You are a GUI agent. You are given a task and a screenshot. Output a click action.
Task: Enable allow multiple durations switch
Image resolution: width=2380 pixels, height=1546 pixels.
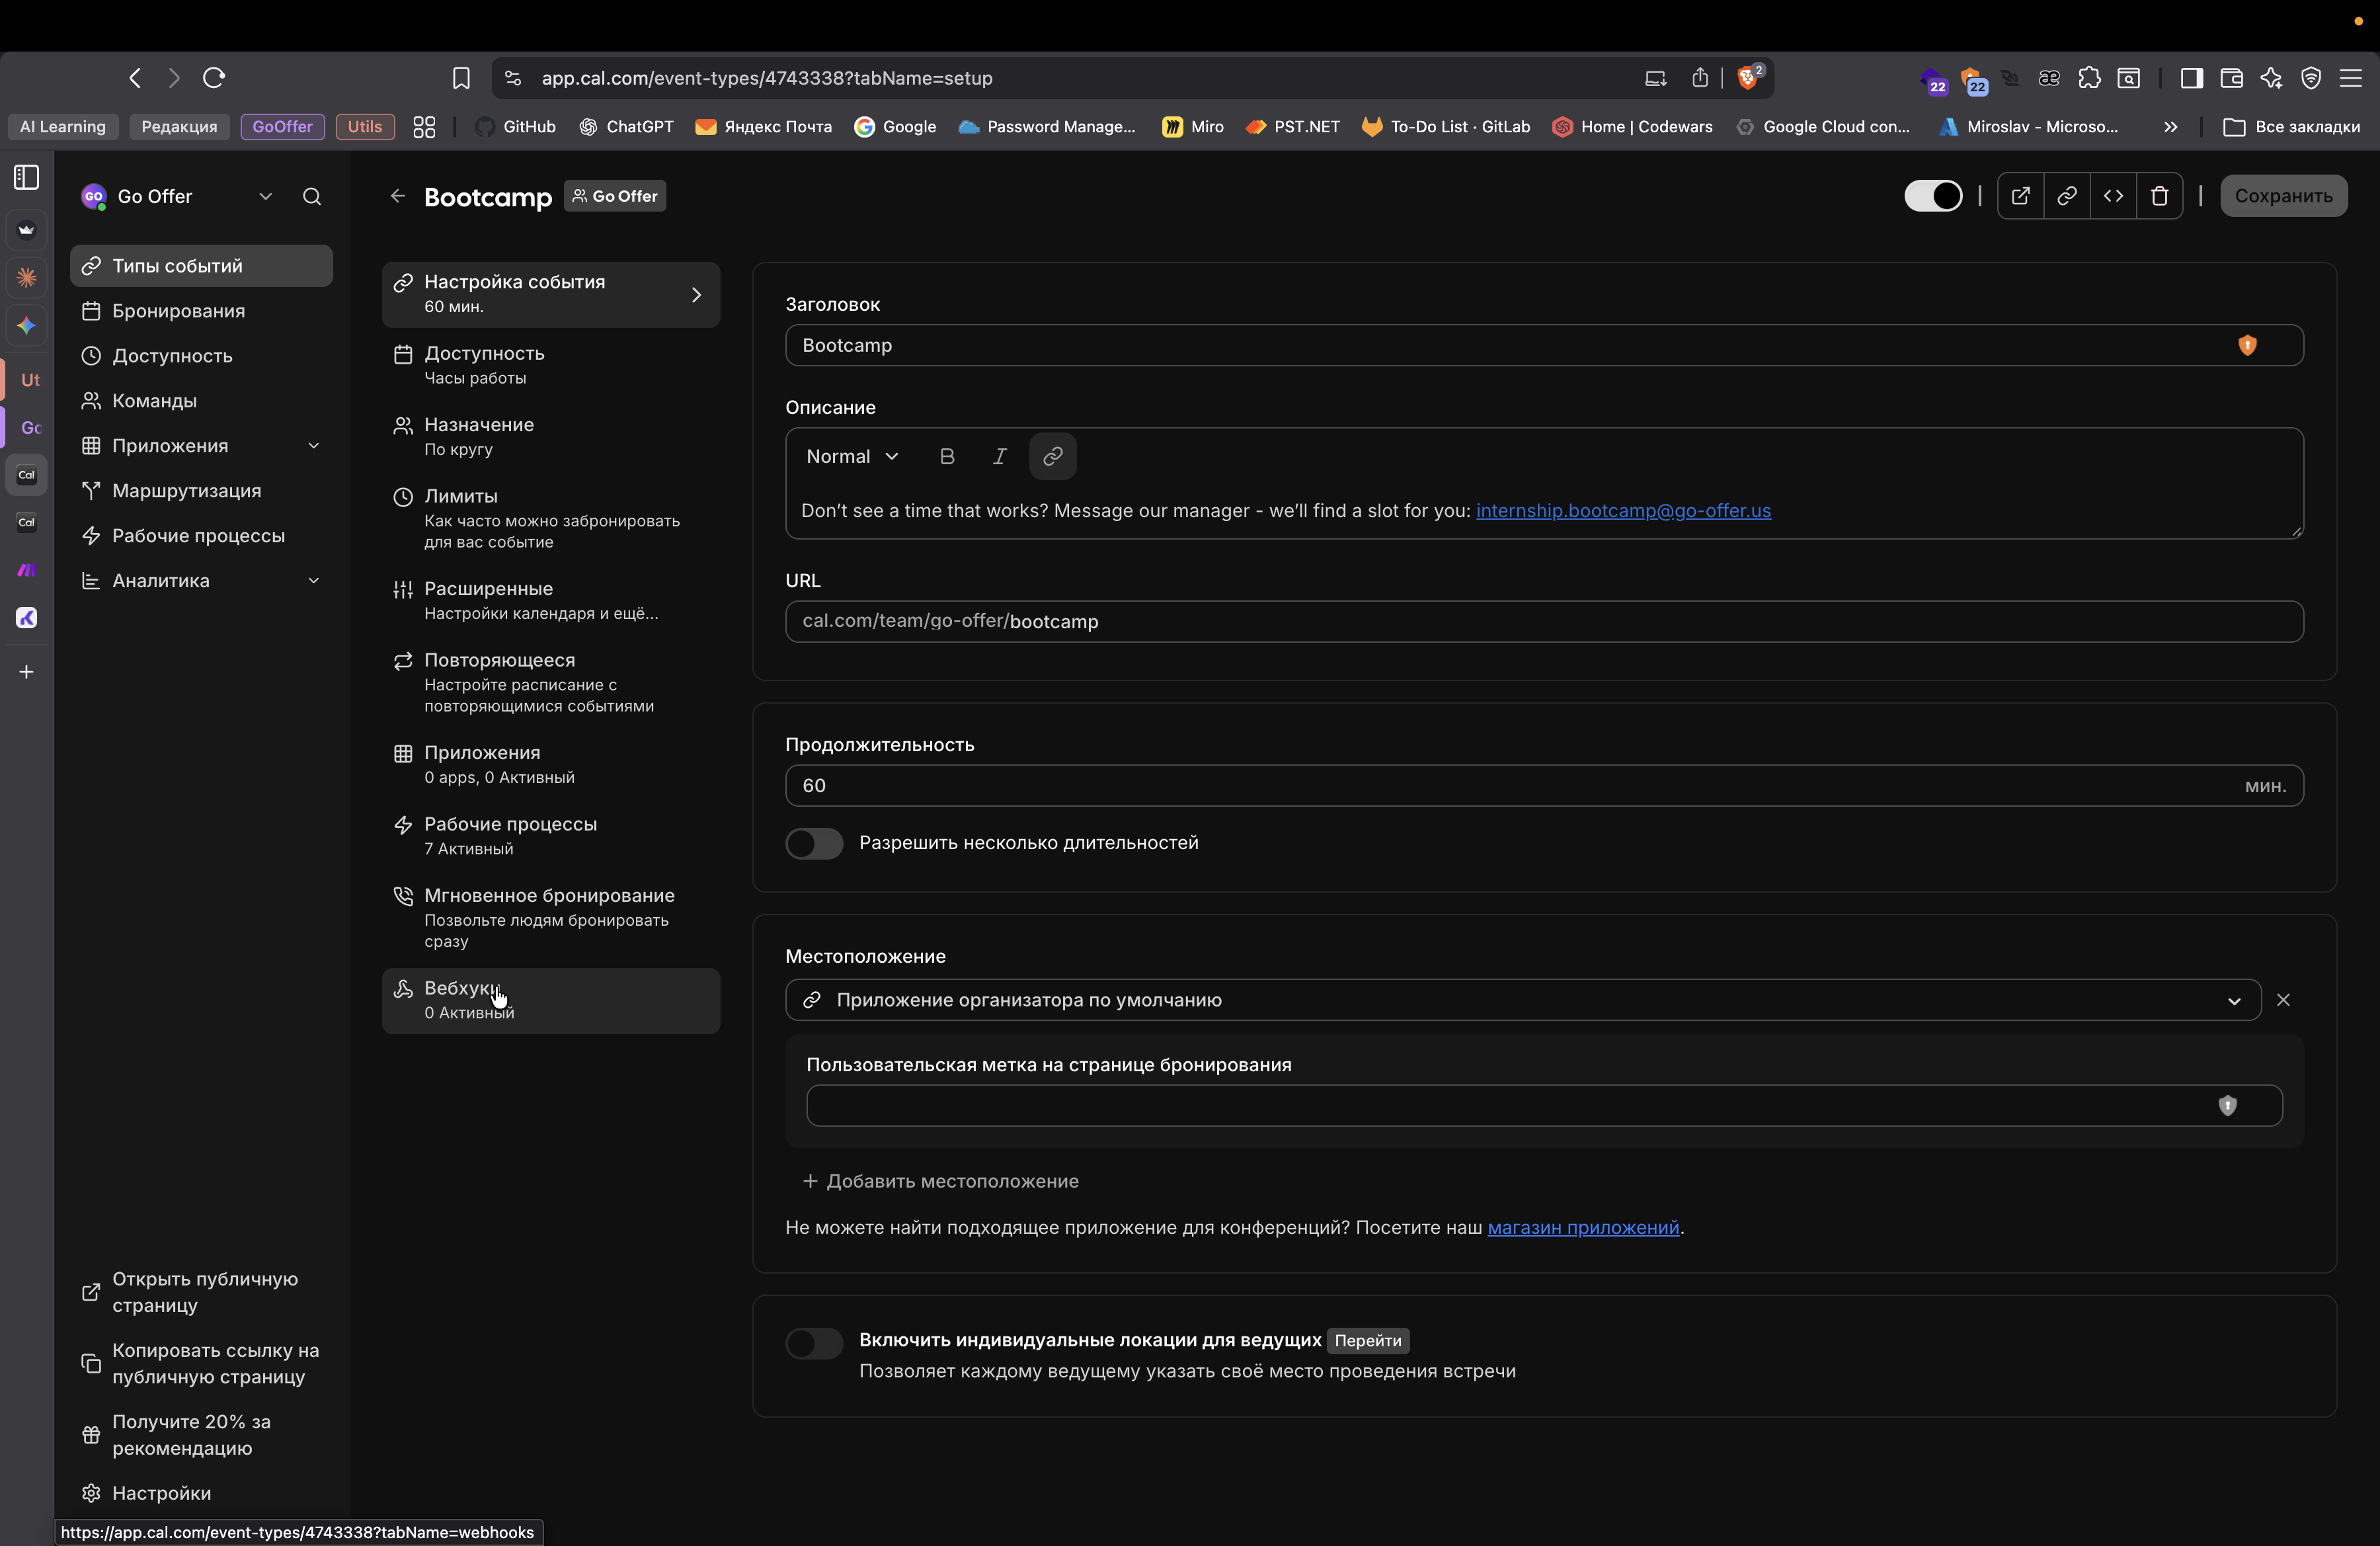pyautogui.click(x=814, y=843)
